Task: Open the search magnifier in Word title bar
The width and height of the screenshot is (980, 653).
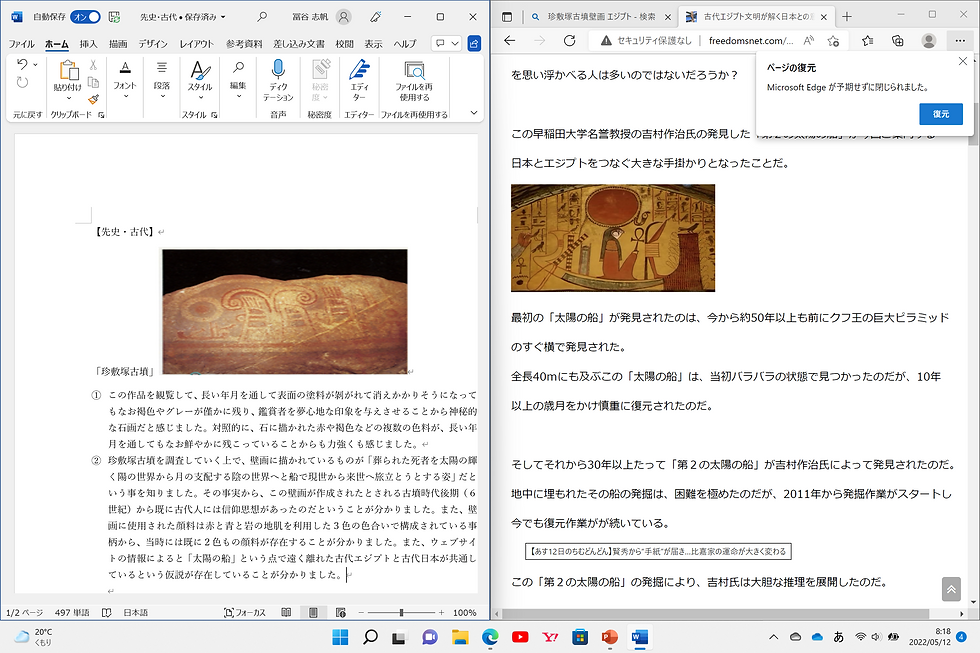Action: pos(262,17)
